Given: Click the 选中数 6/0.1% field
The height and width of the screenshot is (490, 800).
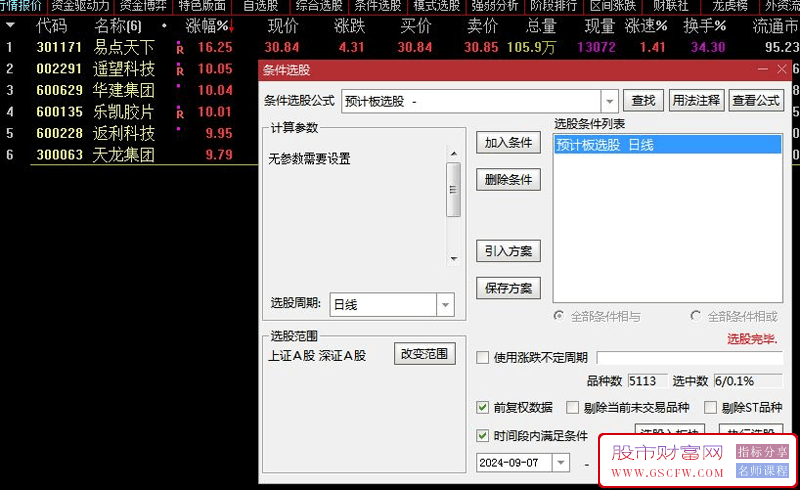Looking at the screenshot, I should [748, 381].
